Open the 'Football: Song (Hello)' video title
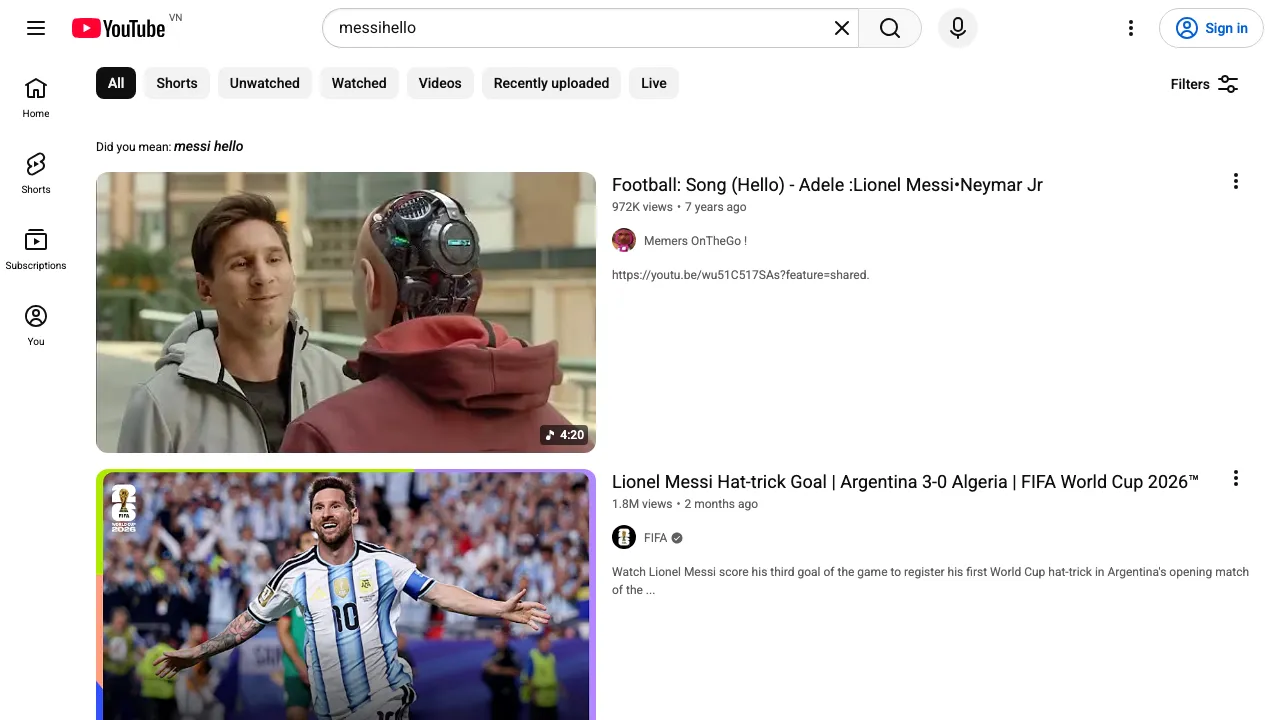The image size is (1280, 720). [827, 185]
